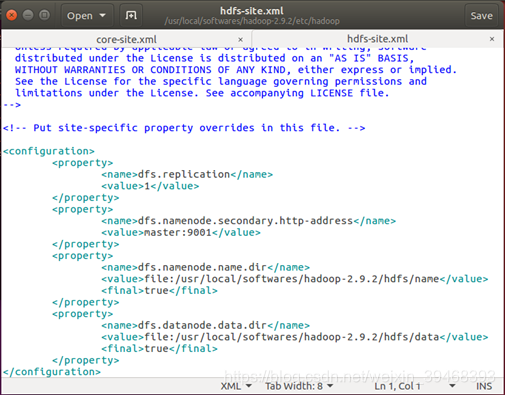Click the 'limitations under the License' comment line
Screen dimensions: 505x395
202,93
